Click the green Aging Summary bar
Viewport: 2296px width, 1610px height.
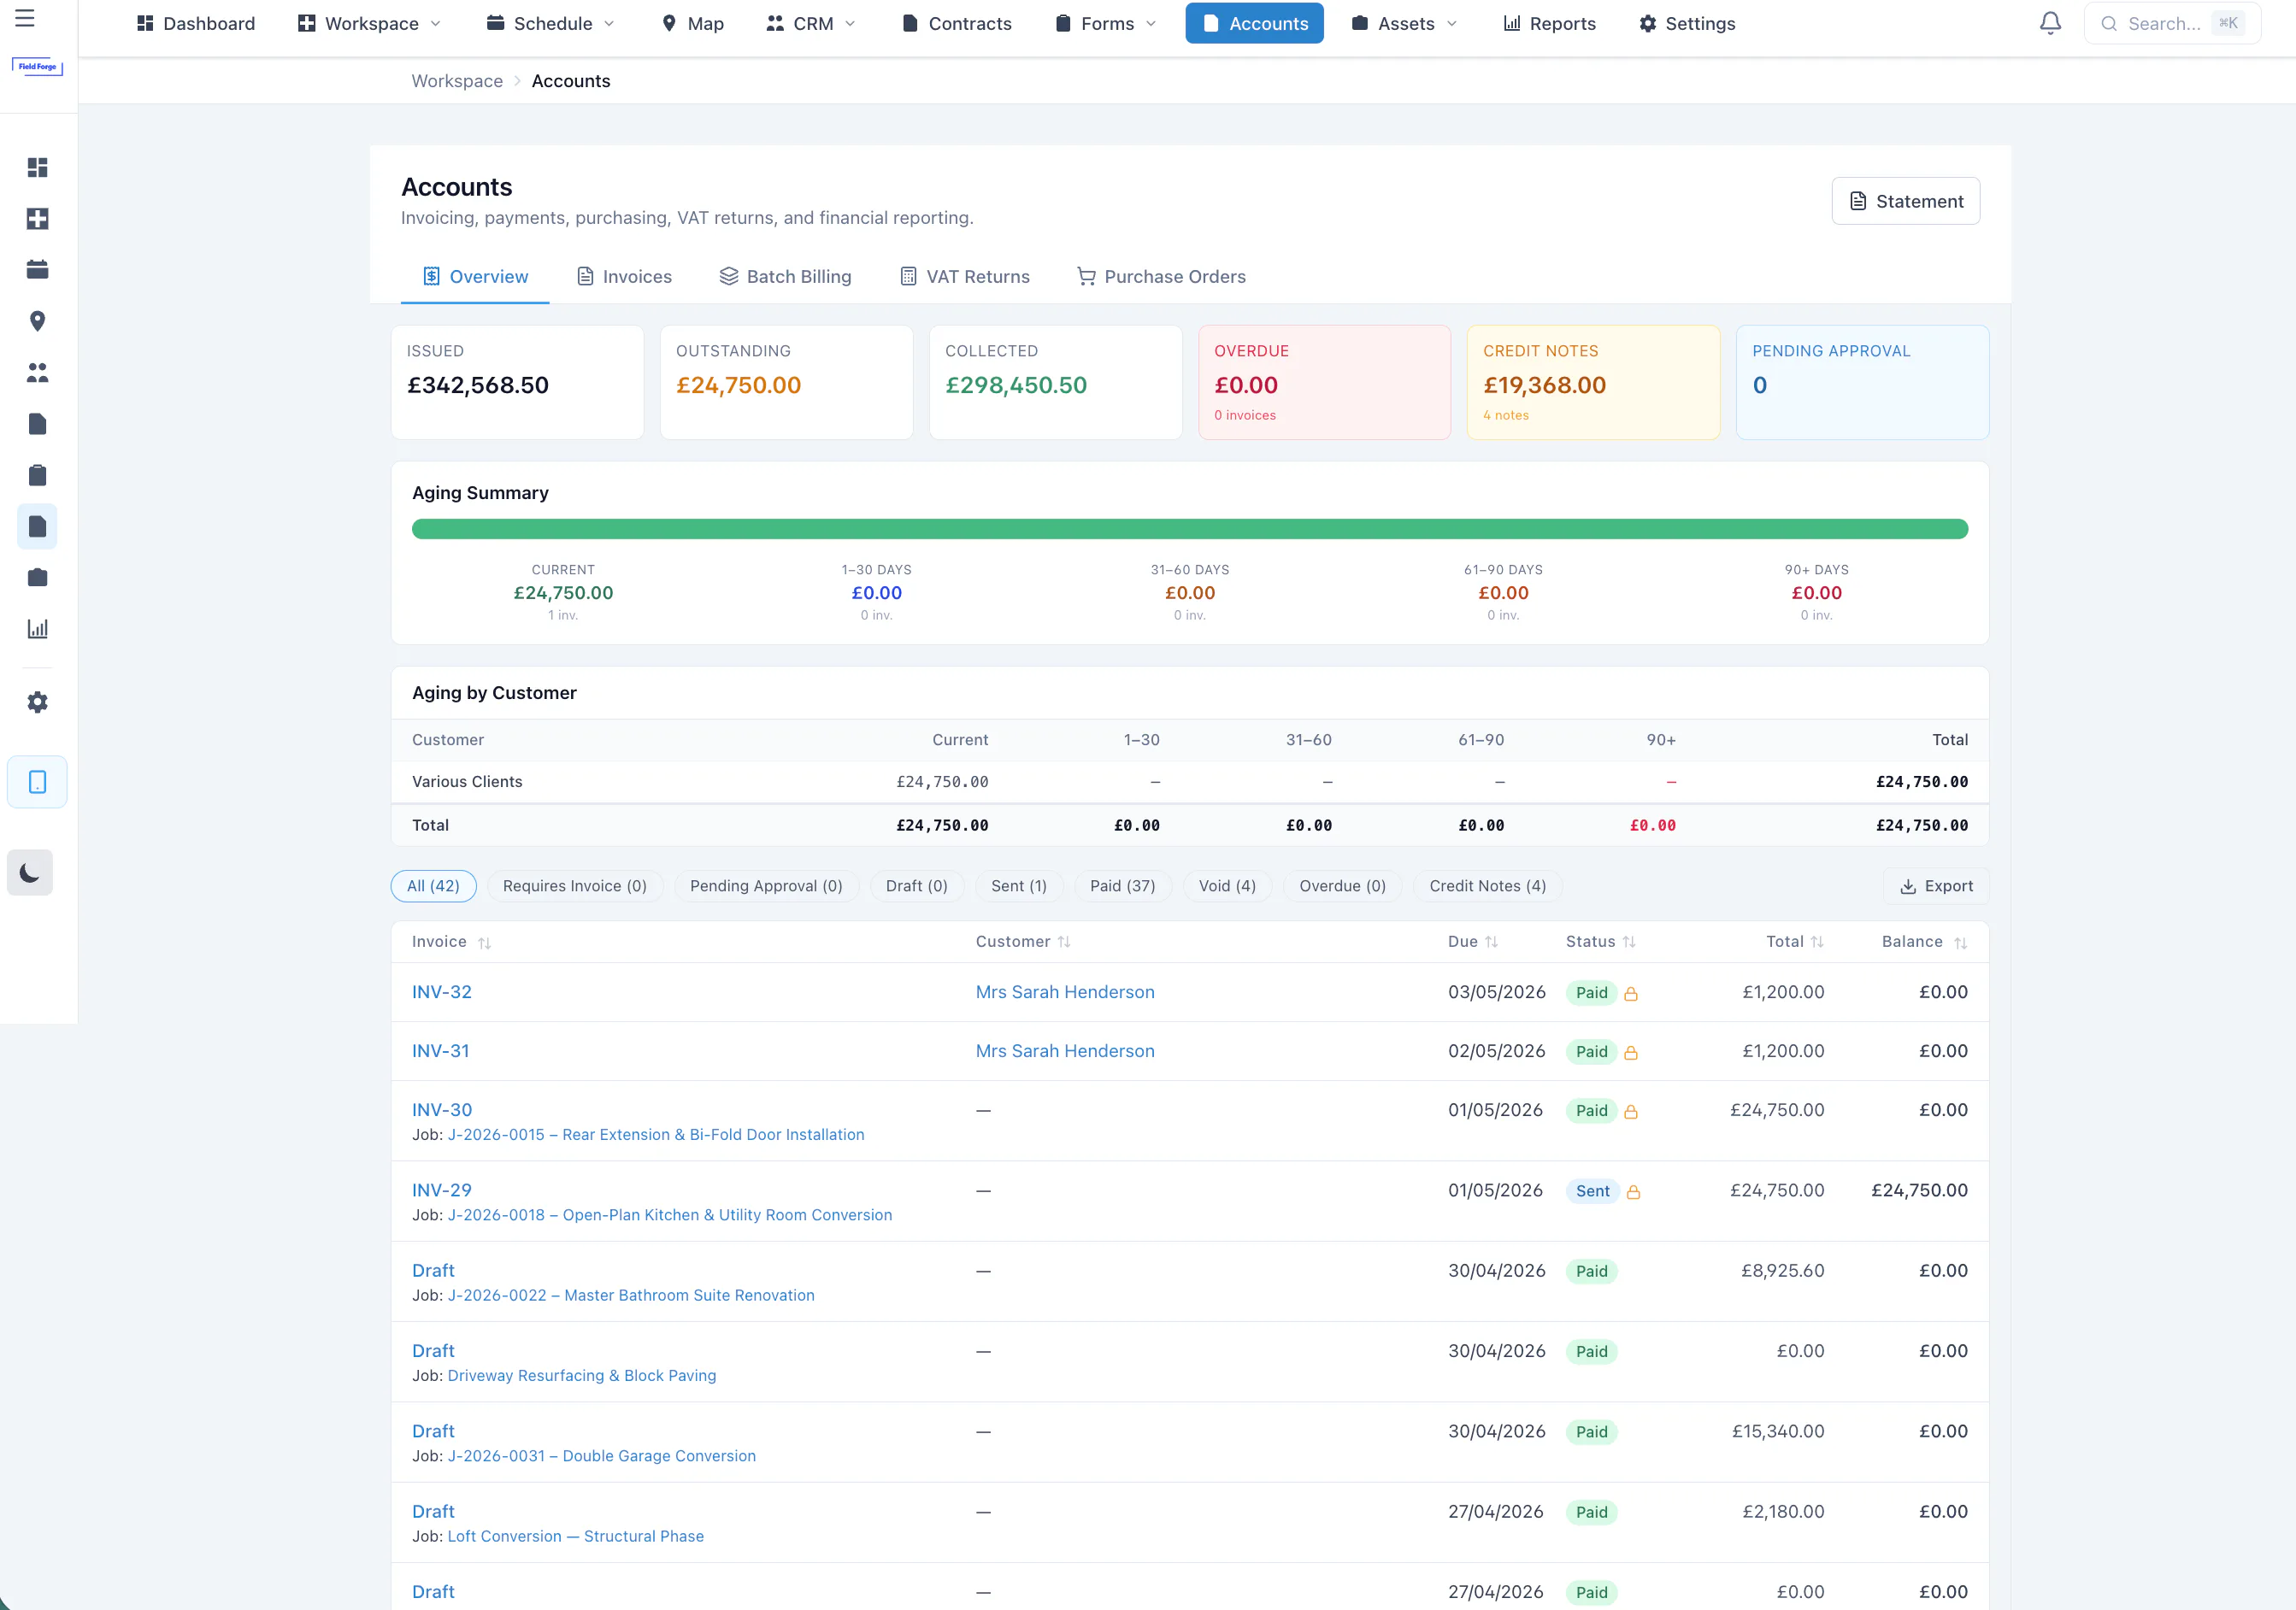pos(1190,529)
